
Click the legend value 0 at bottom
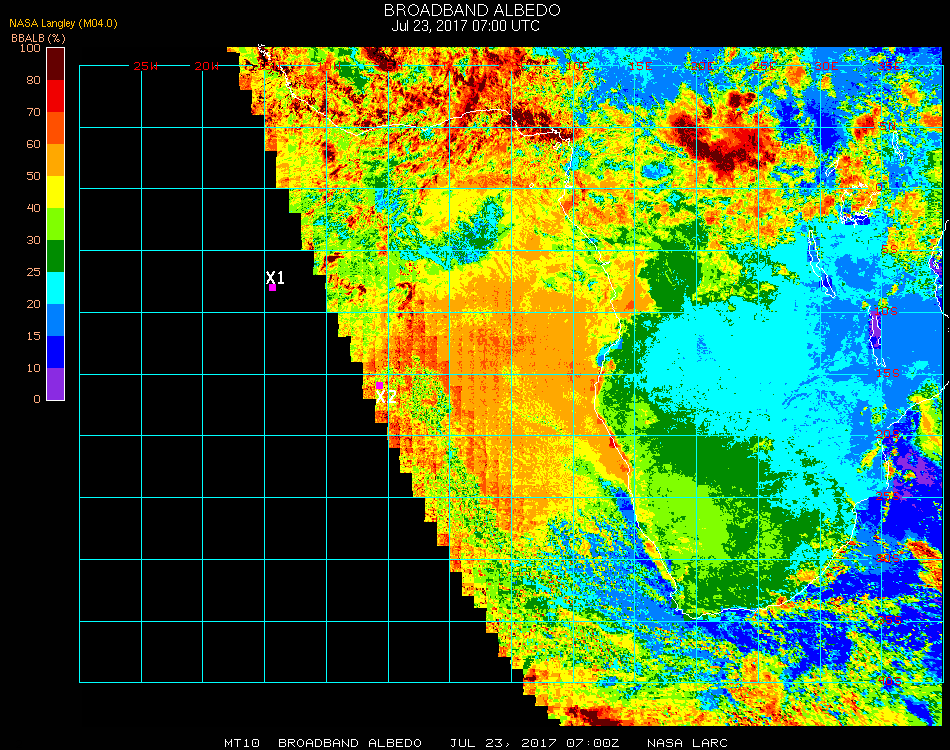point(37,399)
